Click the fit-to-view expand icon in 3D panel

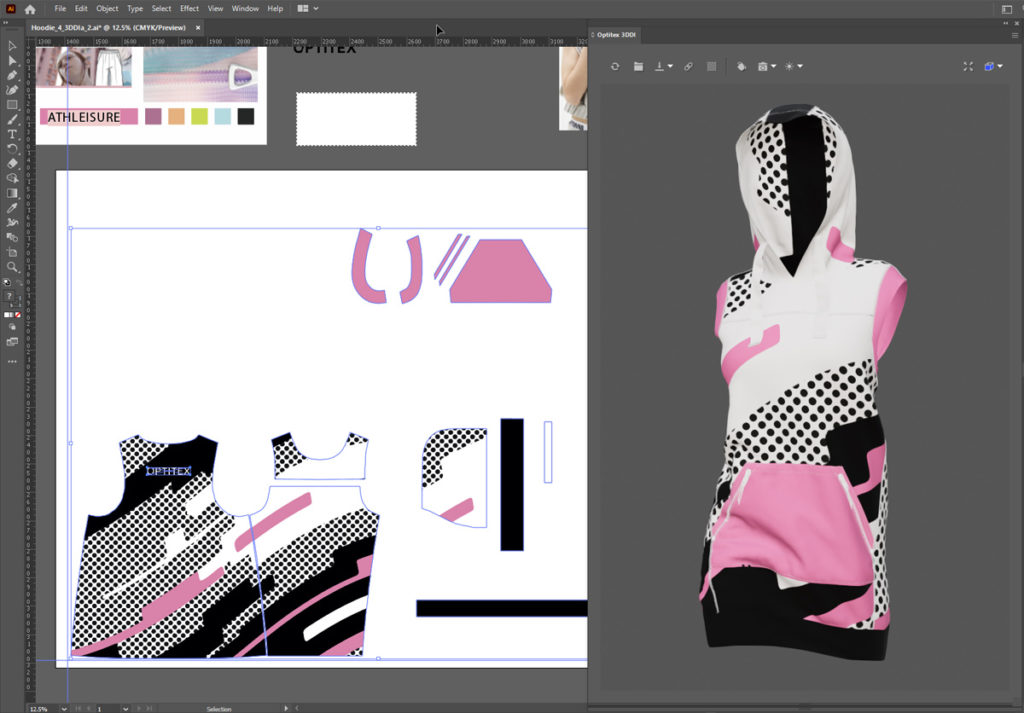pos(967,66)
